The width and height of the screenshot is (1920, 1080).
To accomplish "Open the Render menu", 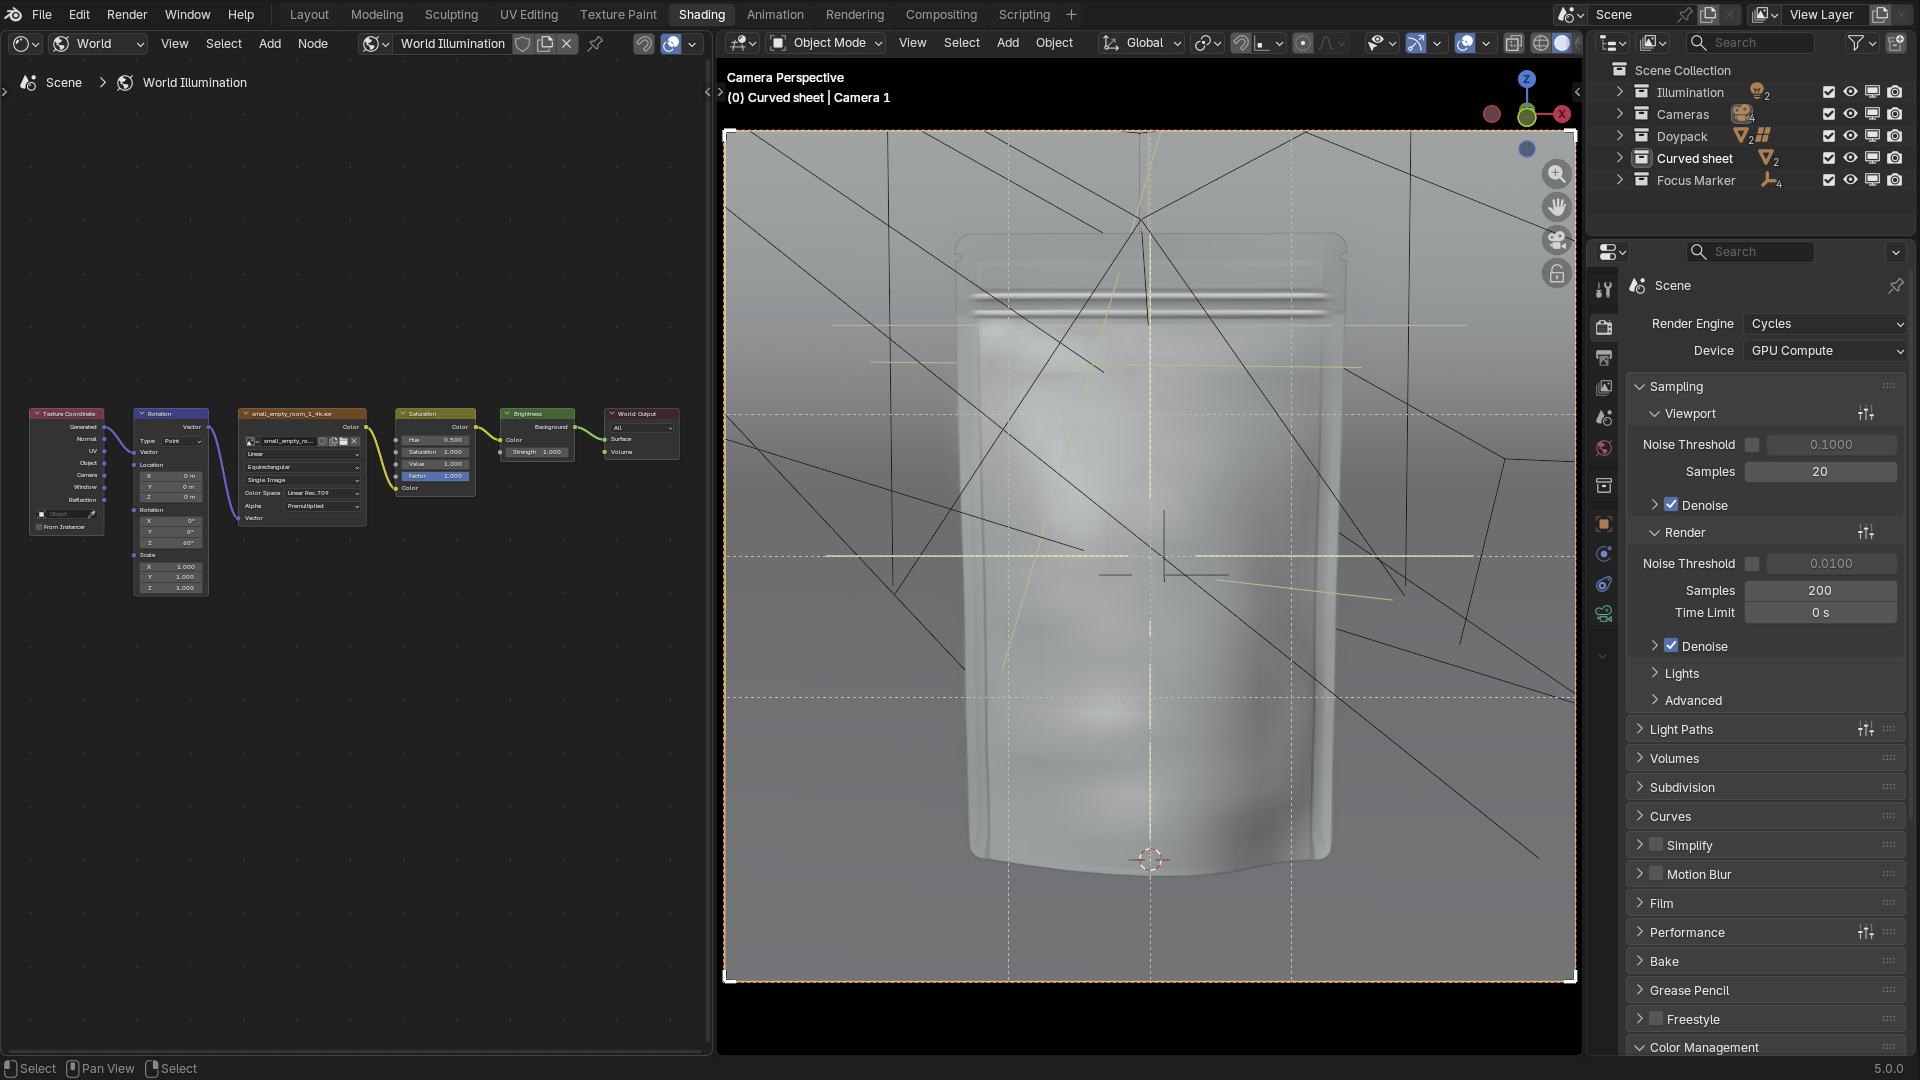I will click(127, 15).
